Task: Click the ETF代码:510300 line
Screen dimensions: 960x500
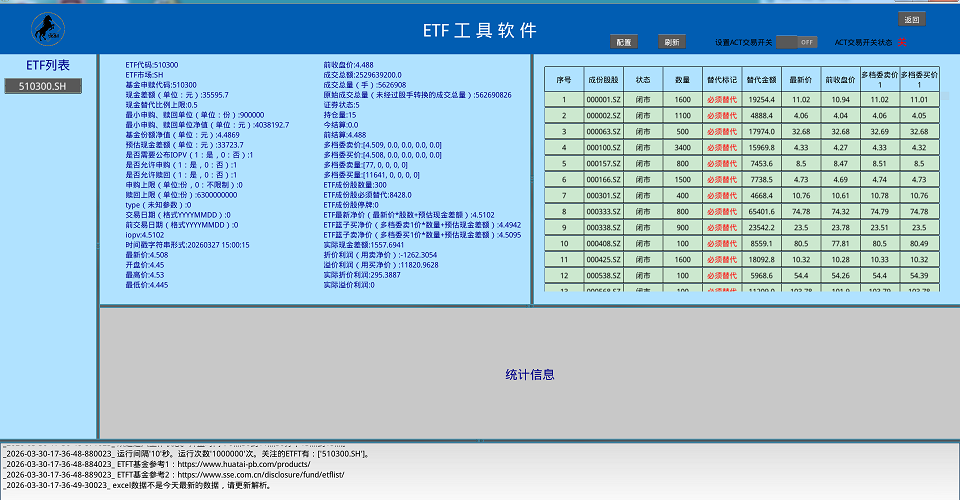Action: (152, 65)
